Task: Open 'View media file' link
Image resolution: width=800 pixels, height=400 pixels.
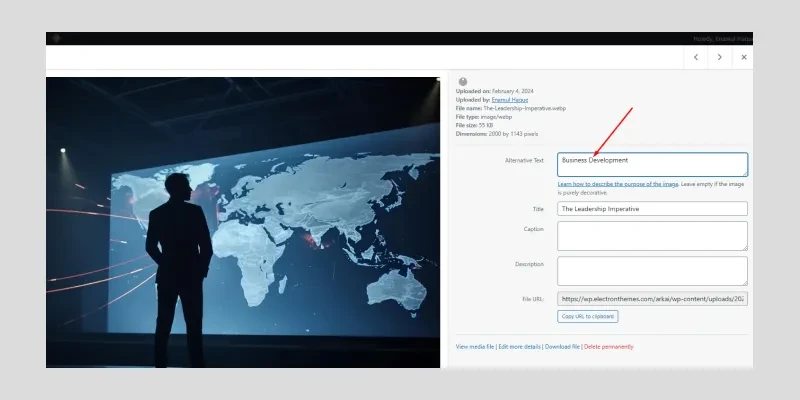Action: [475, 347]
